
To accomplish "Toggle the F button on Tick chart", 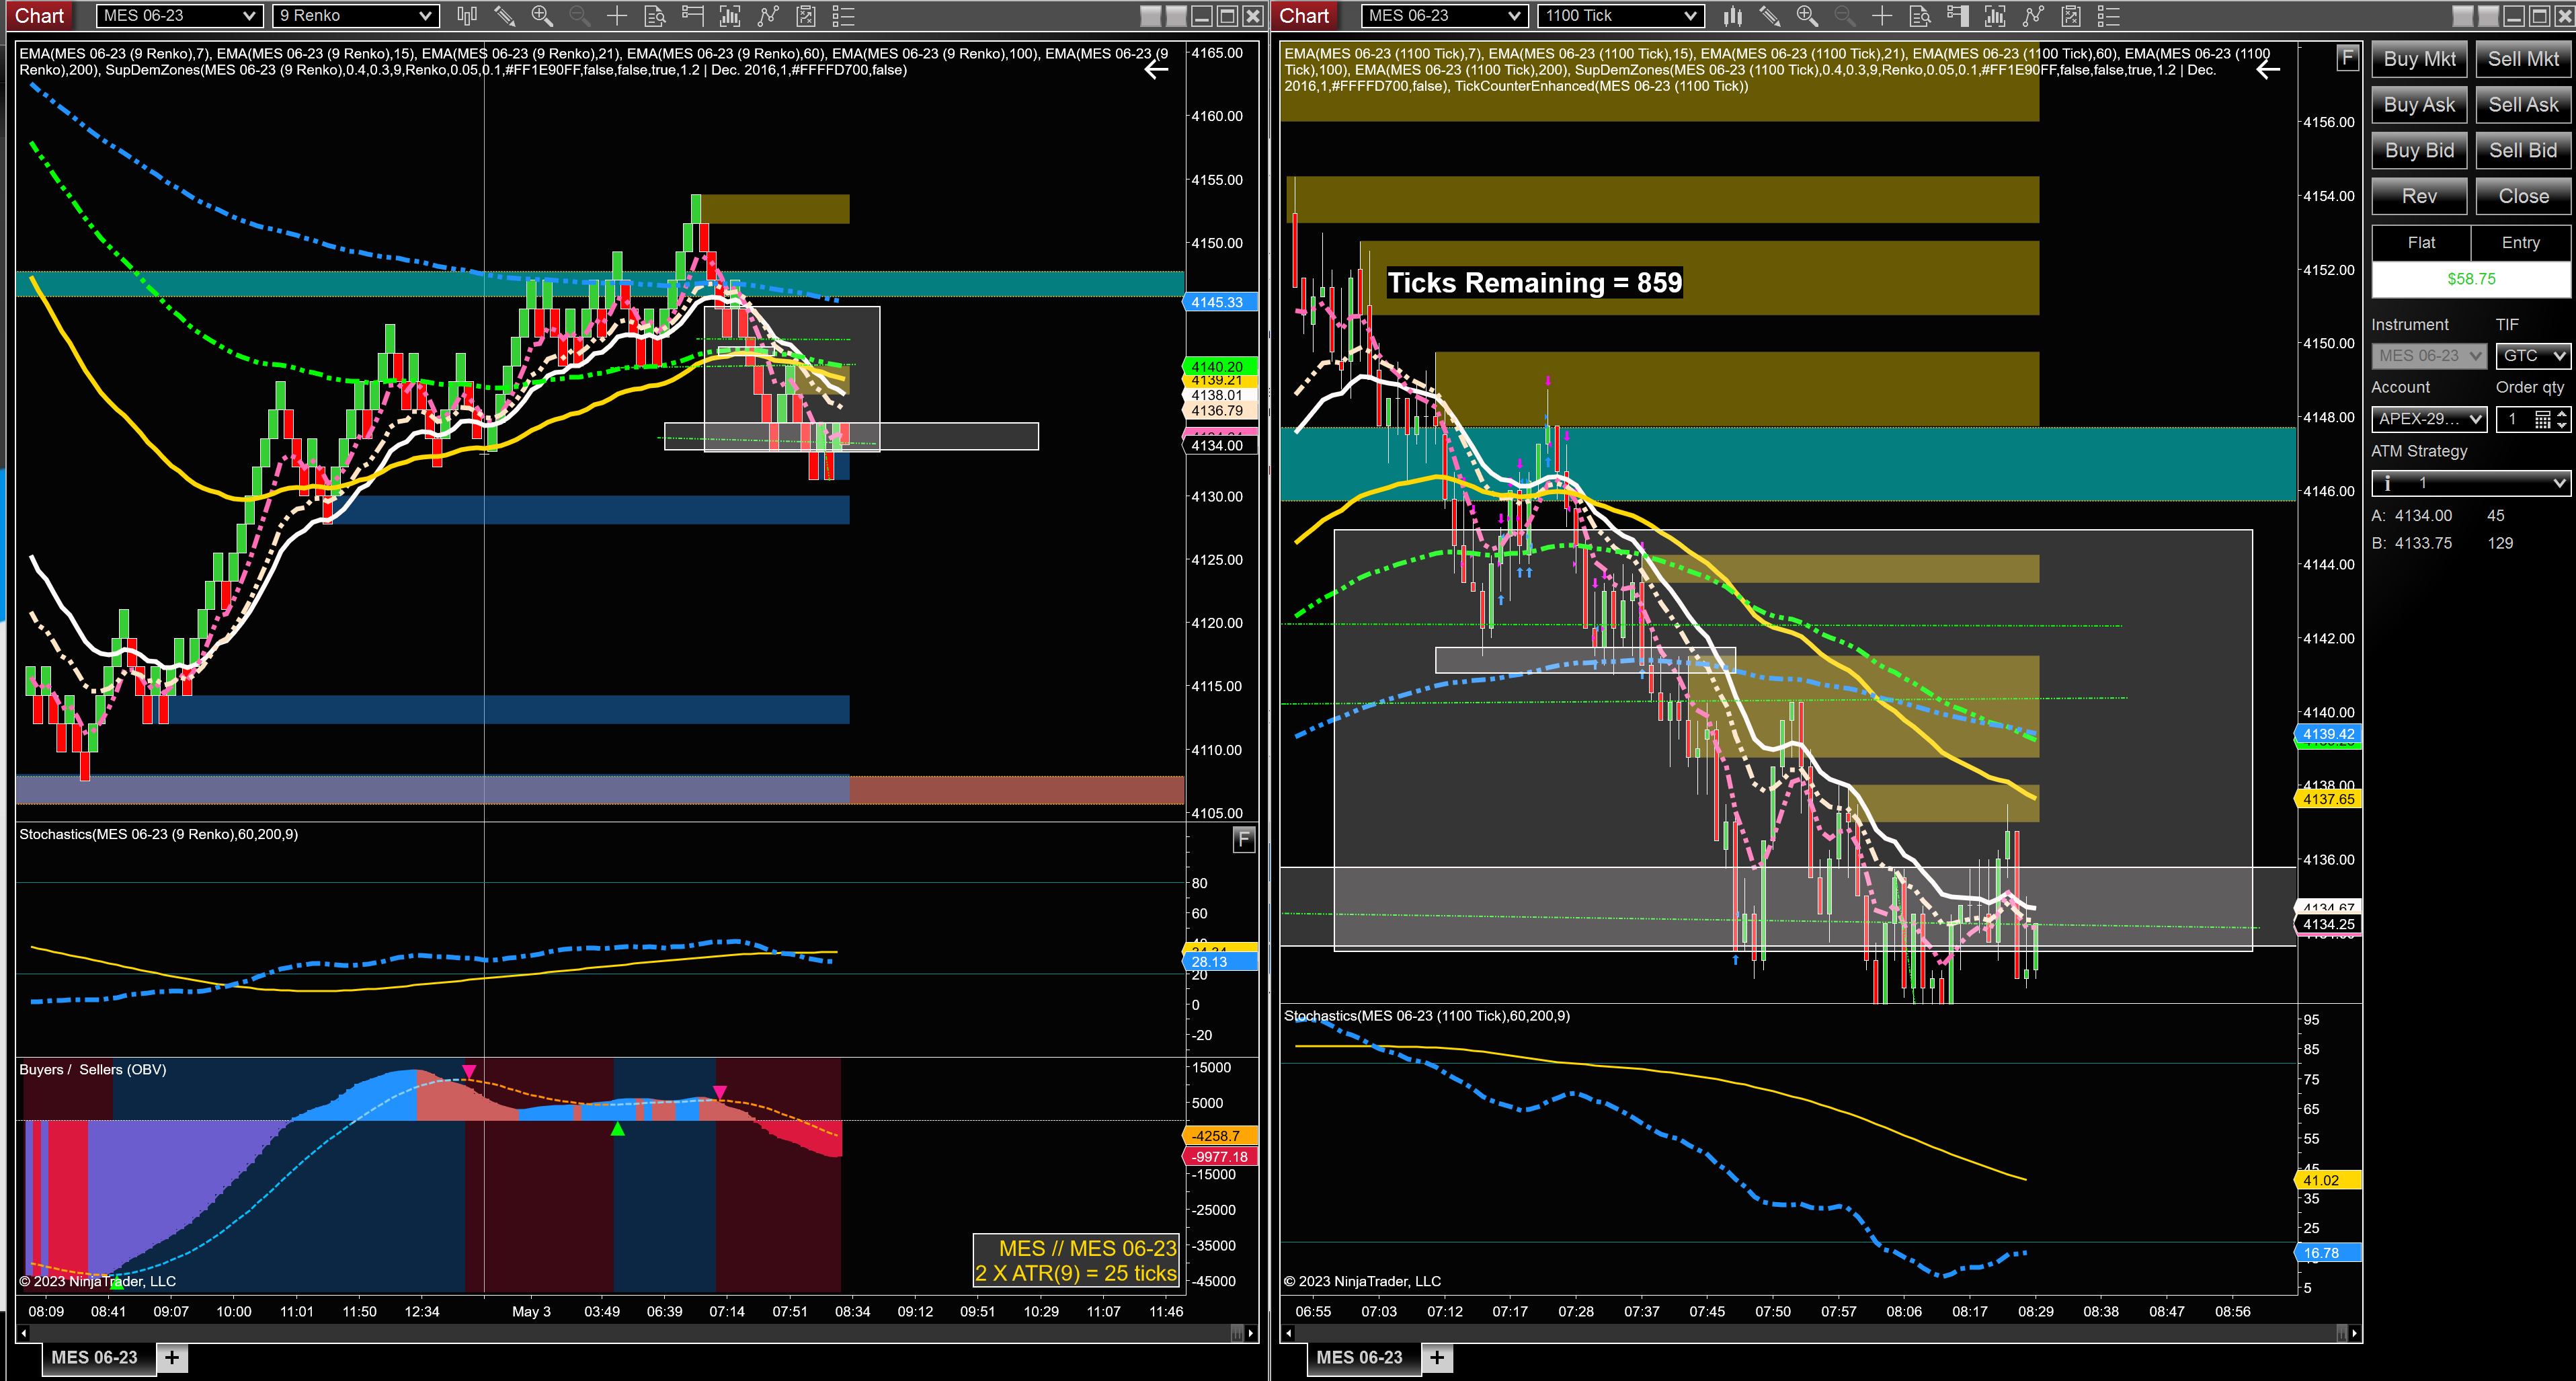I will pos(2347,58).
